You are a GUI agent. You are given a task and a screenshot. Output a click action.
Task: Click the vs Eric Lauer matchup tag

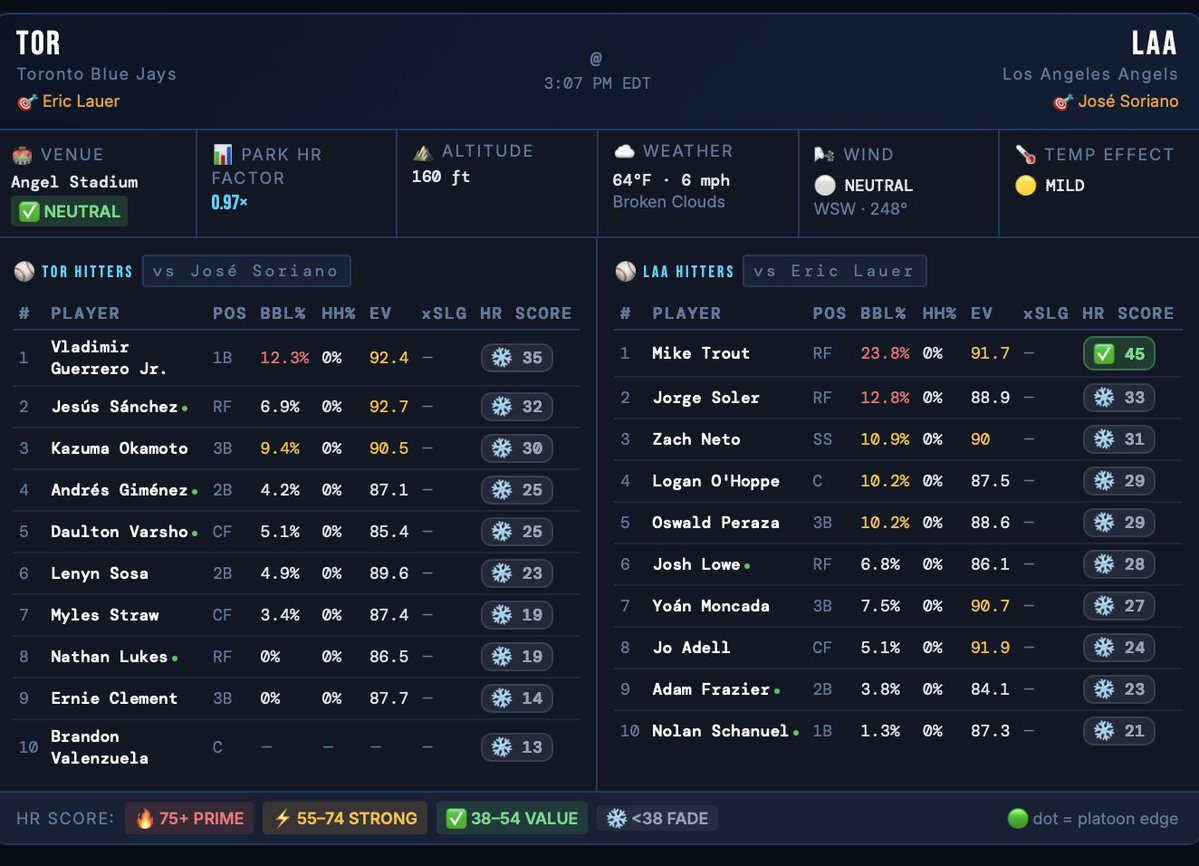click(834, 271)
